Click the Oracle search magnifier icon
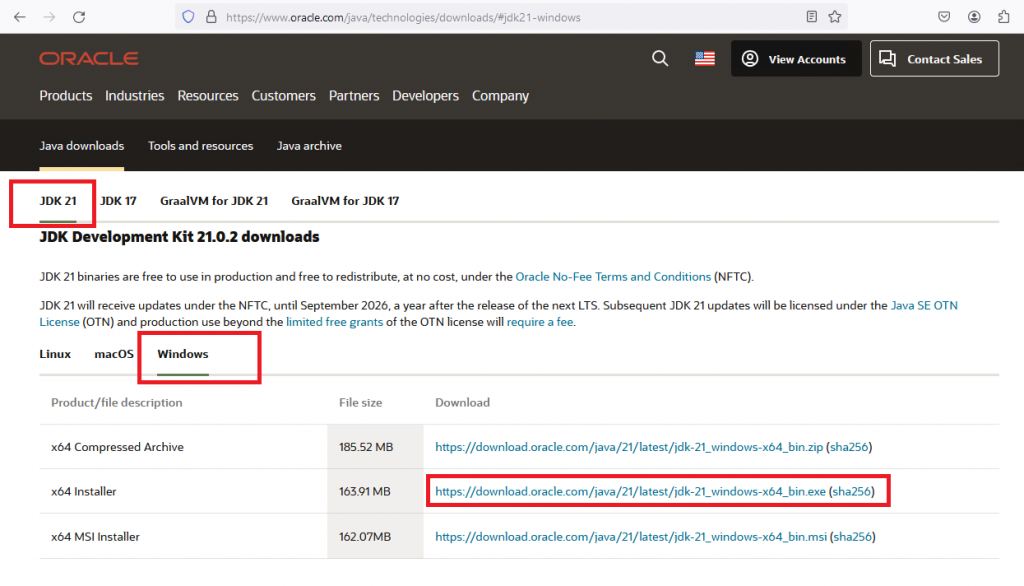Image resolution: width=1024 pixels, height=586 pixels. point(660,59)
